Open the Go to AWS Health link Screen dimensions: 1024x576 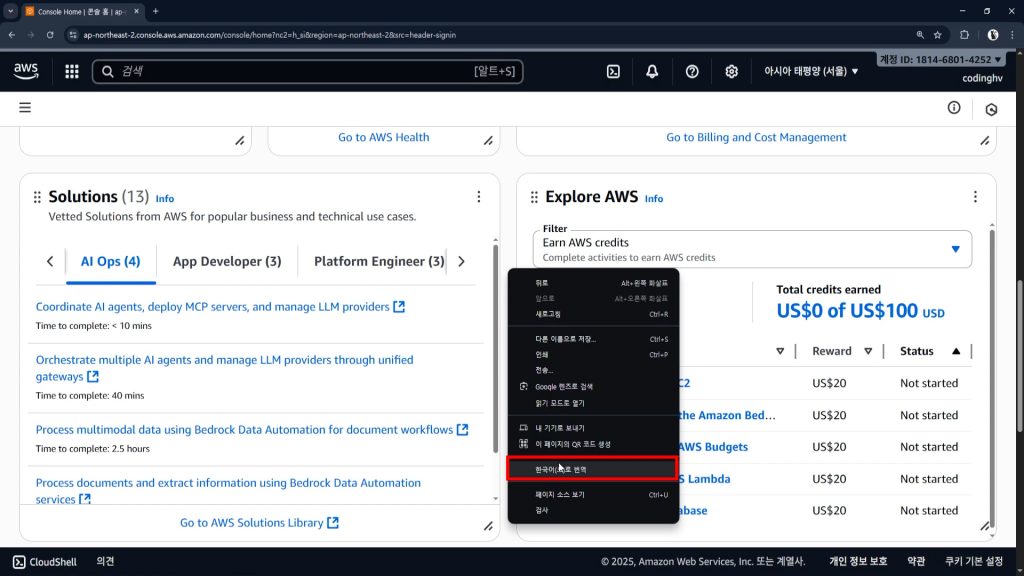383,137
